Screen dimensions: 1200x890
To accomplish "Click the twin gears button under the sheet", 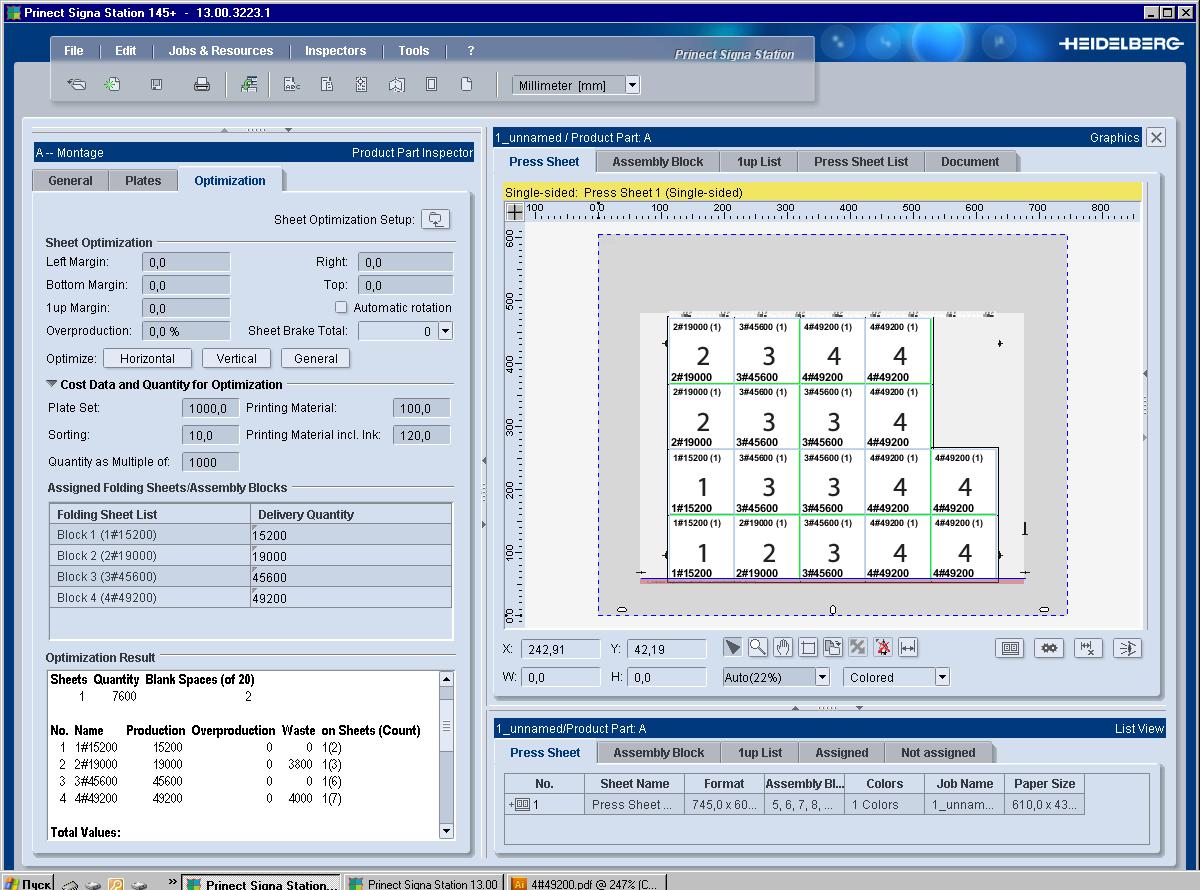I will (1049, 648).
